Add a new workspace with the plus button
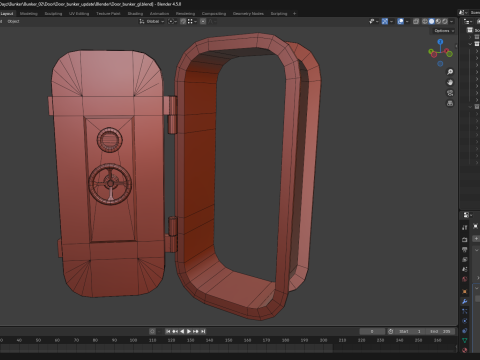This screenshot has height=360, width=480. click(x=294, y=14)
